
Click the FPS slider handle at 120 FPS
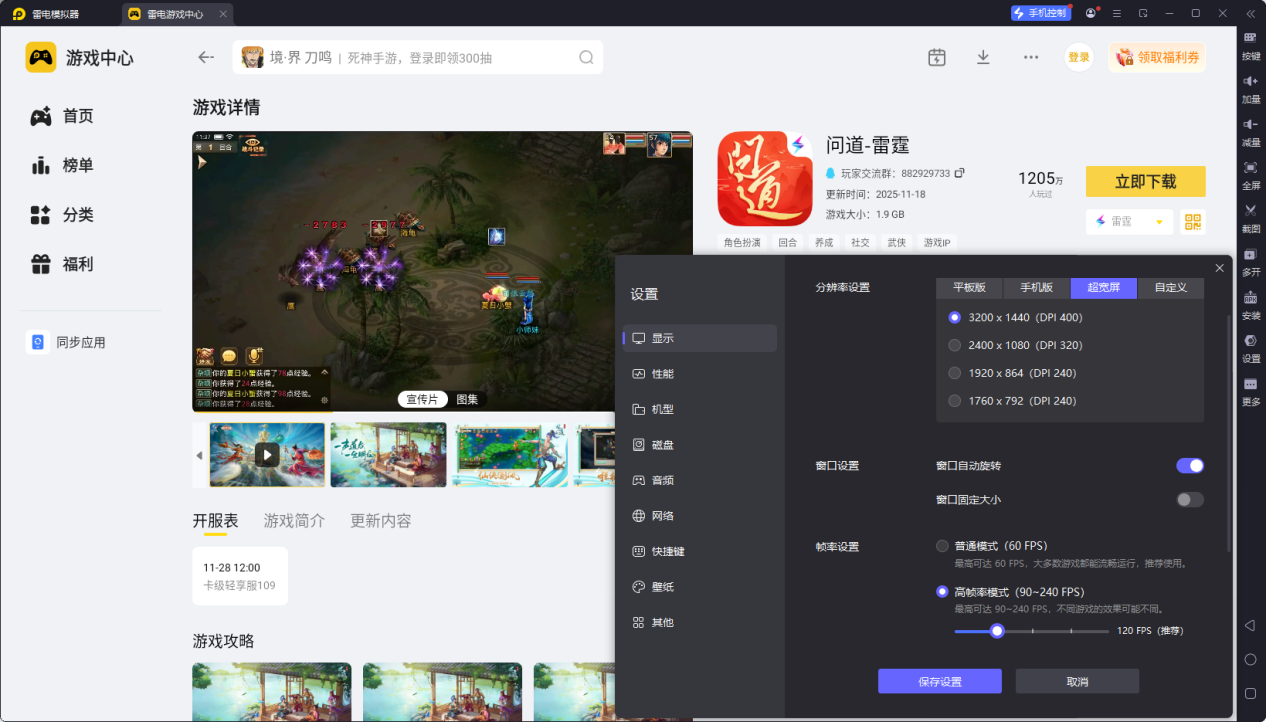pos(997,631)
